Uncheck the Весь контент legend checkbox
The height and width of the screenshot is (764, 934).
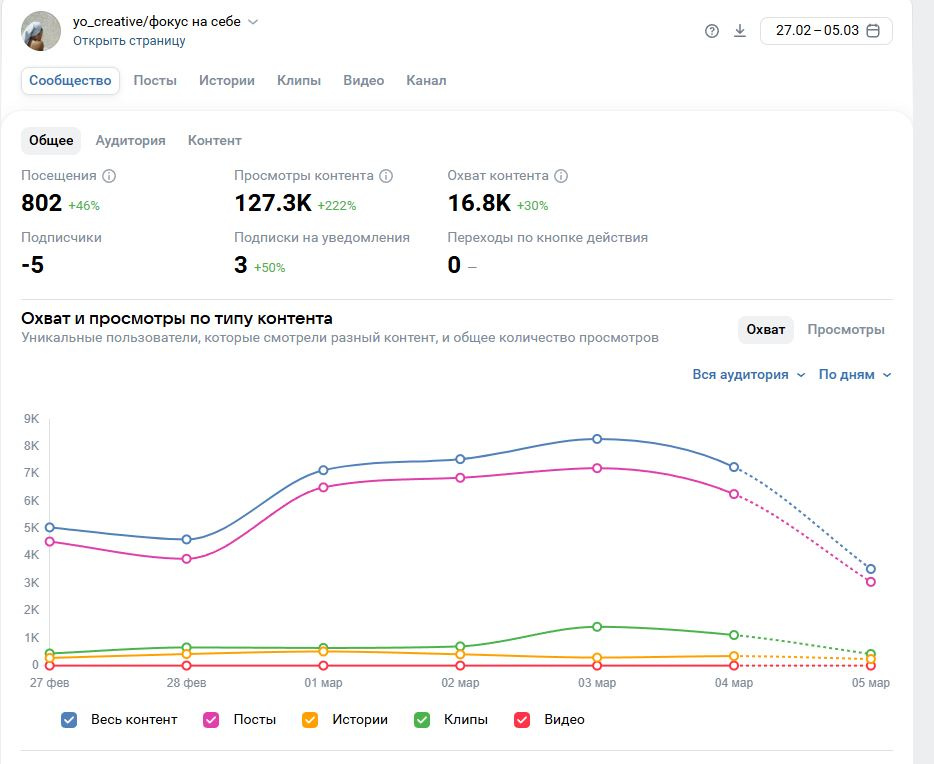click(69, 719)
